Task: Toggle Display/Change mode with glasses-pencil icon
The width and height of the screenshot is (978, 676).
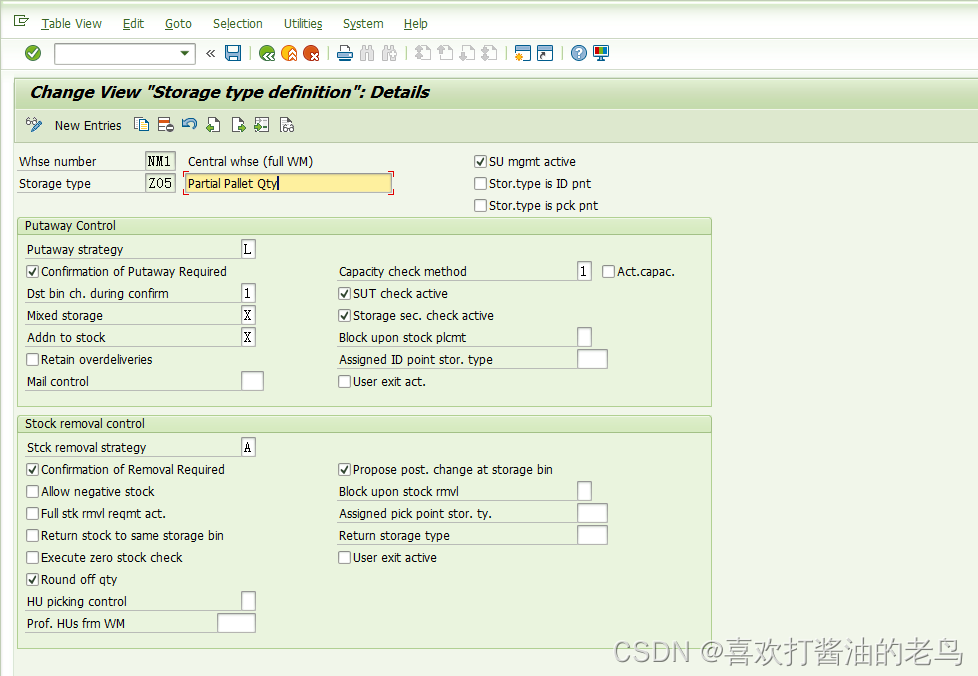Action: (33, 124)
